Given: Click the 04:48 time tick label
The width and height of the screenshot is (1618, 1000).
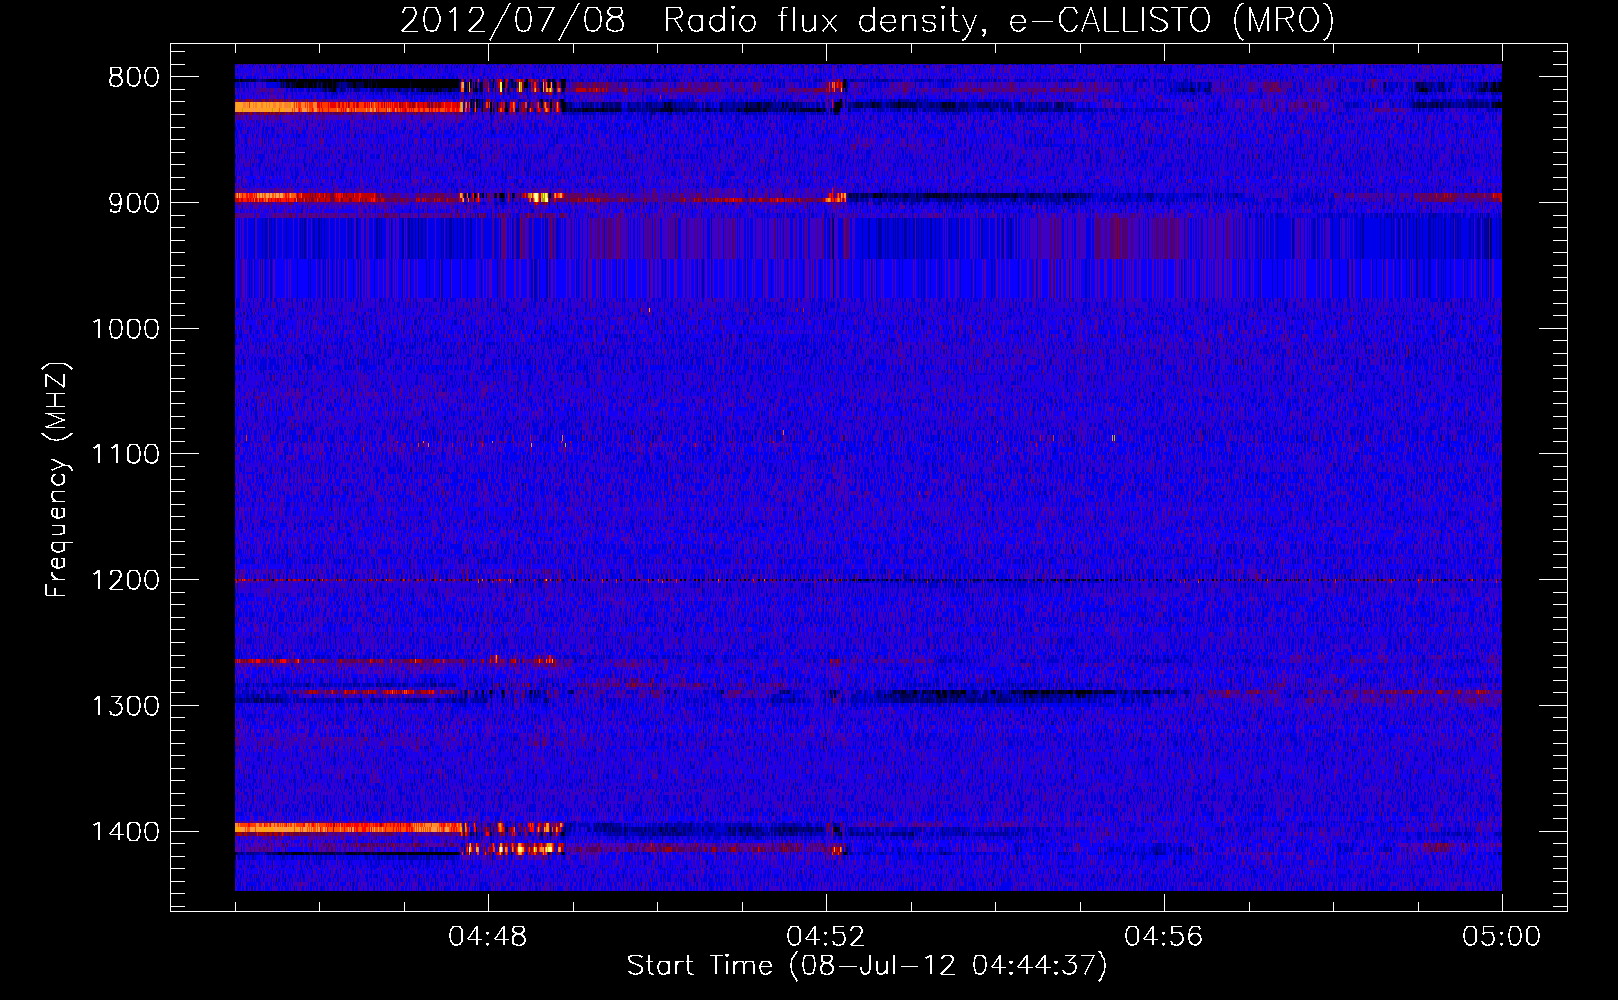Looking at the screenshot, I should (x=488, y=937).
